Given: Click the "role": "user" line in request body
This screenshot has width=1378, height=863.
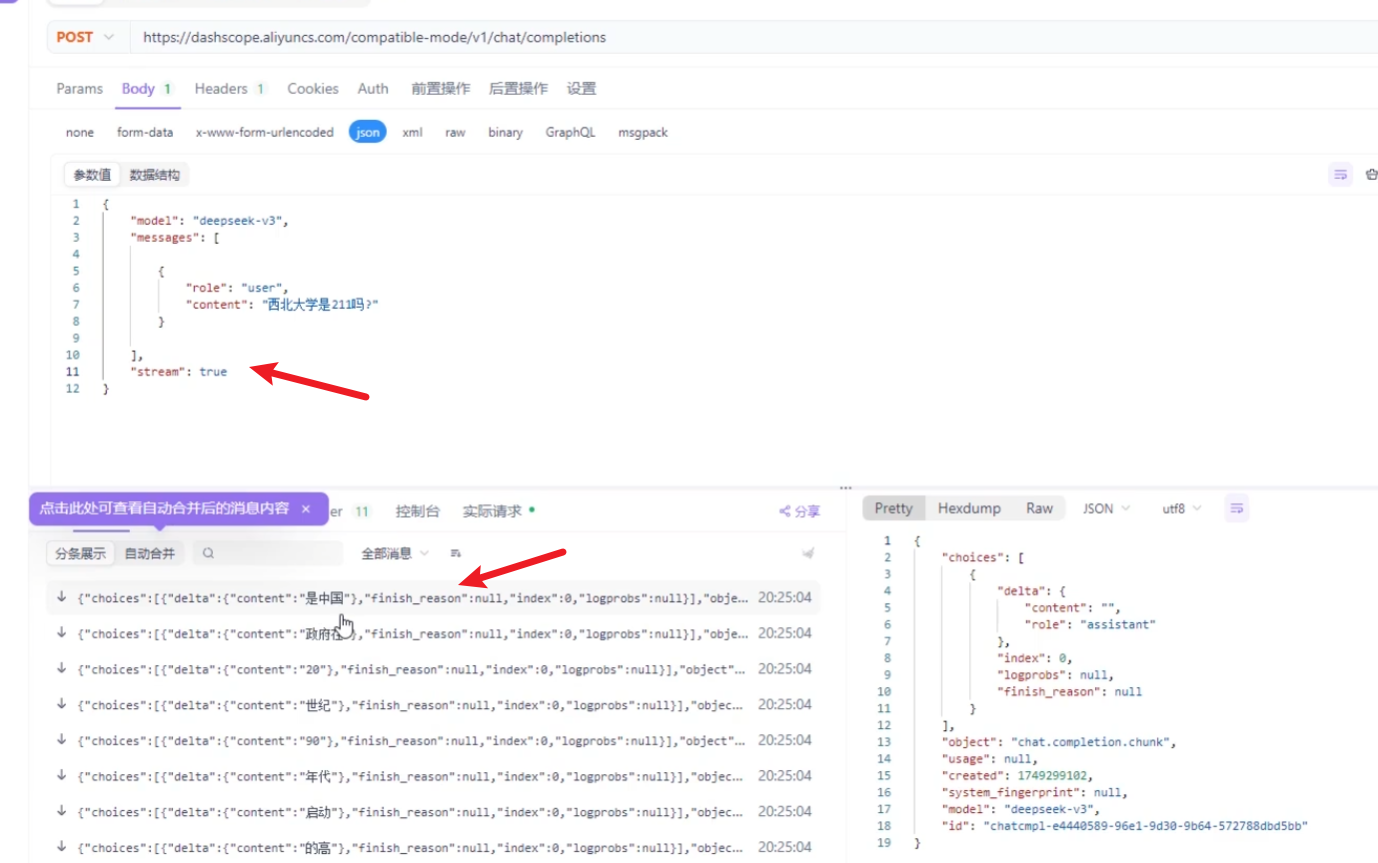Looking at the screenshot, I should [x=237, y=288].
